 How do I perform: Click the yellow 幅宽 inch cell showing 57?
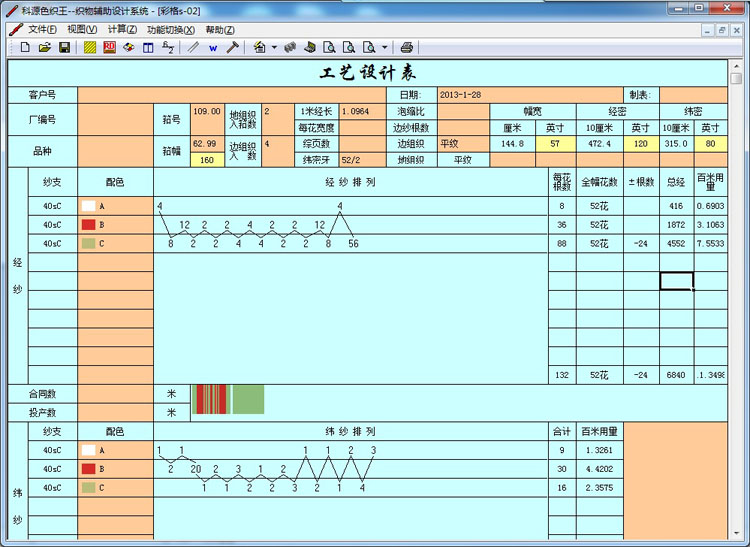555,143
